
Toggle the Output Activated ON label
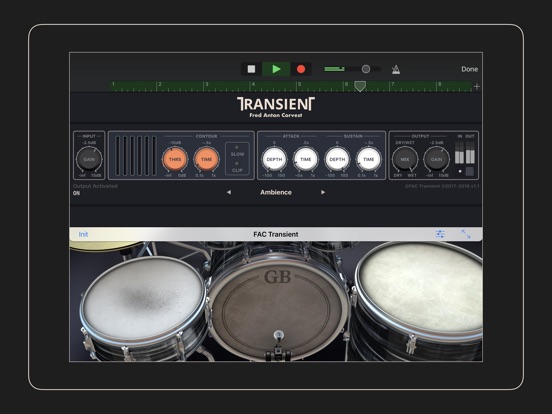point(76,193)
